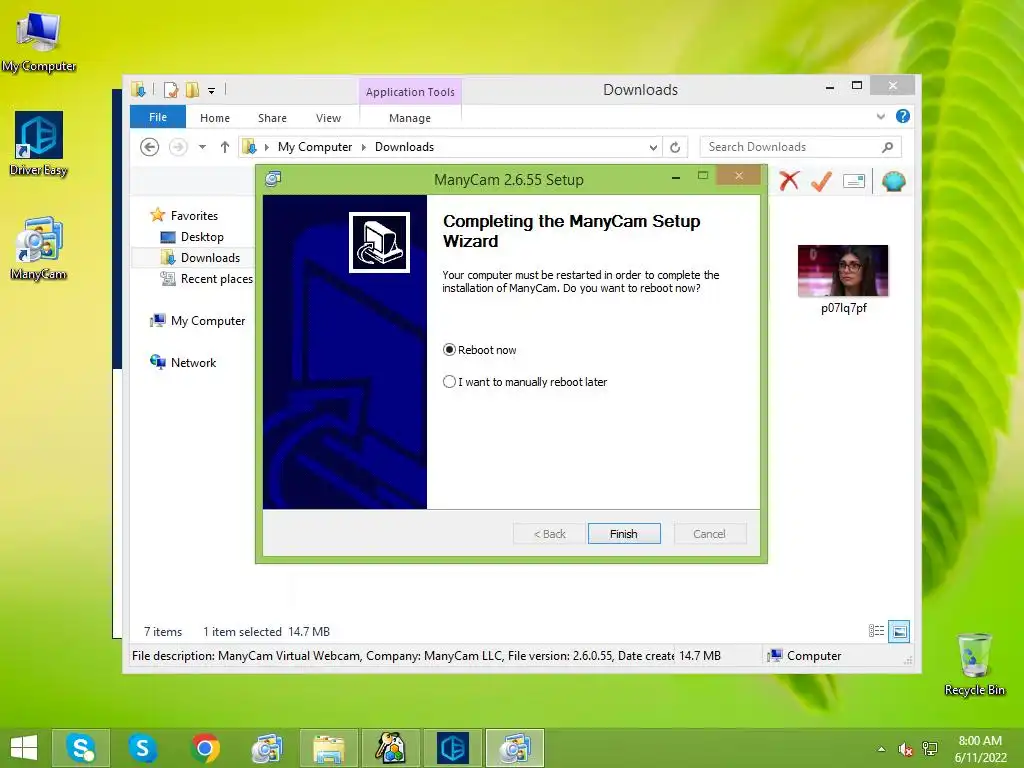Screen dimensions: 1024x768
Task: Open My Computer desktop icon
Action: pyautogui.click(x=39, y=40)
